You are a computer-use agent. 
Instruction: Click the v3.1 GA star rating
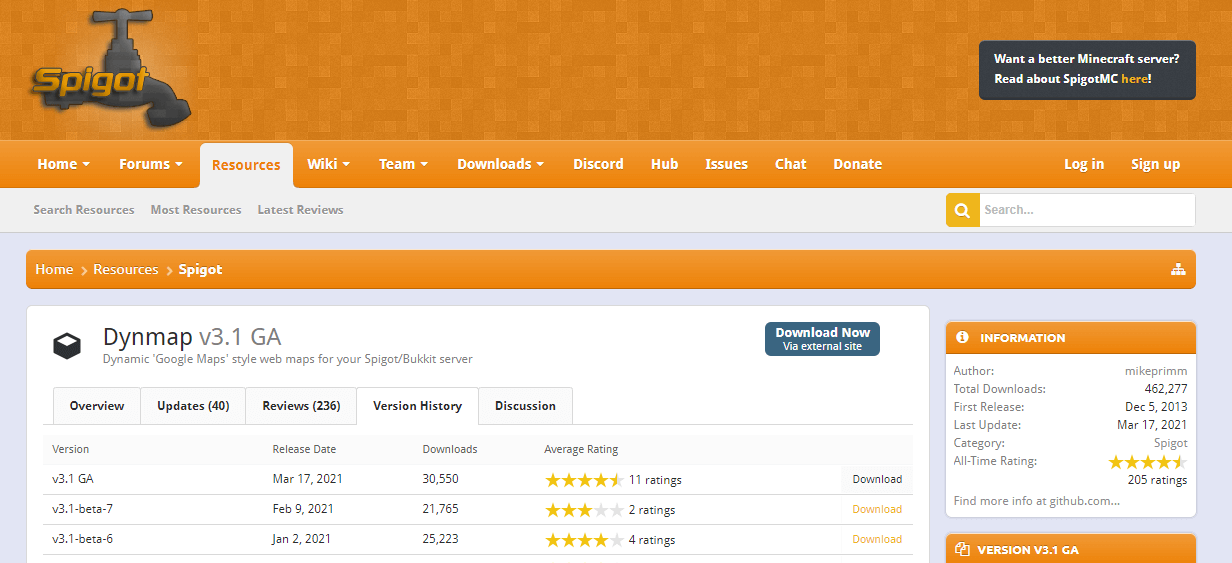(584, 480)
